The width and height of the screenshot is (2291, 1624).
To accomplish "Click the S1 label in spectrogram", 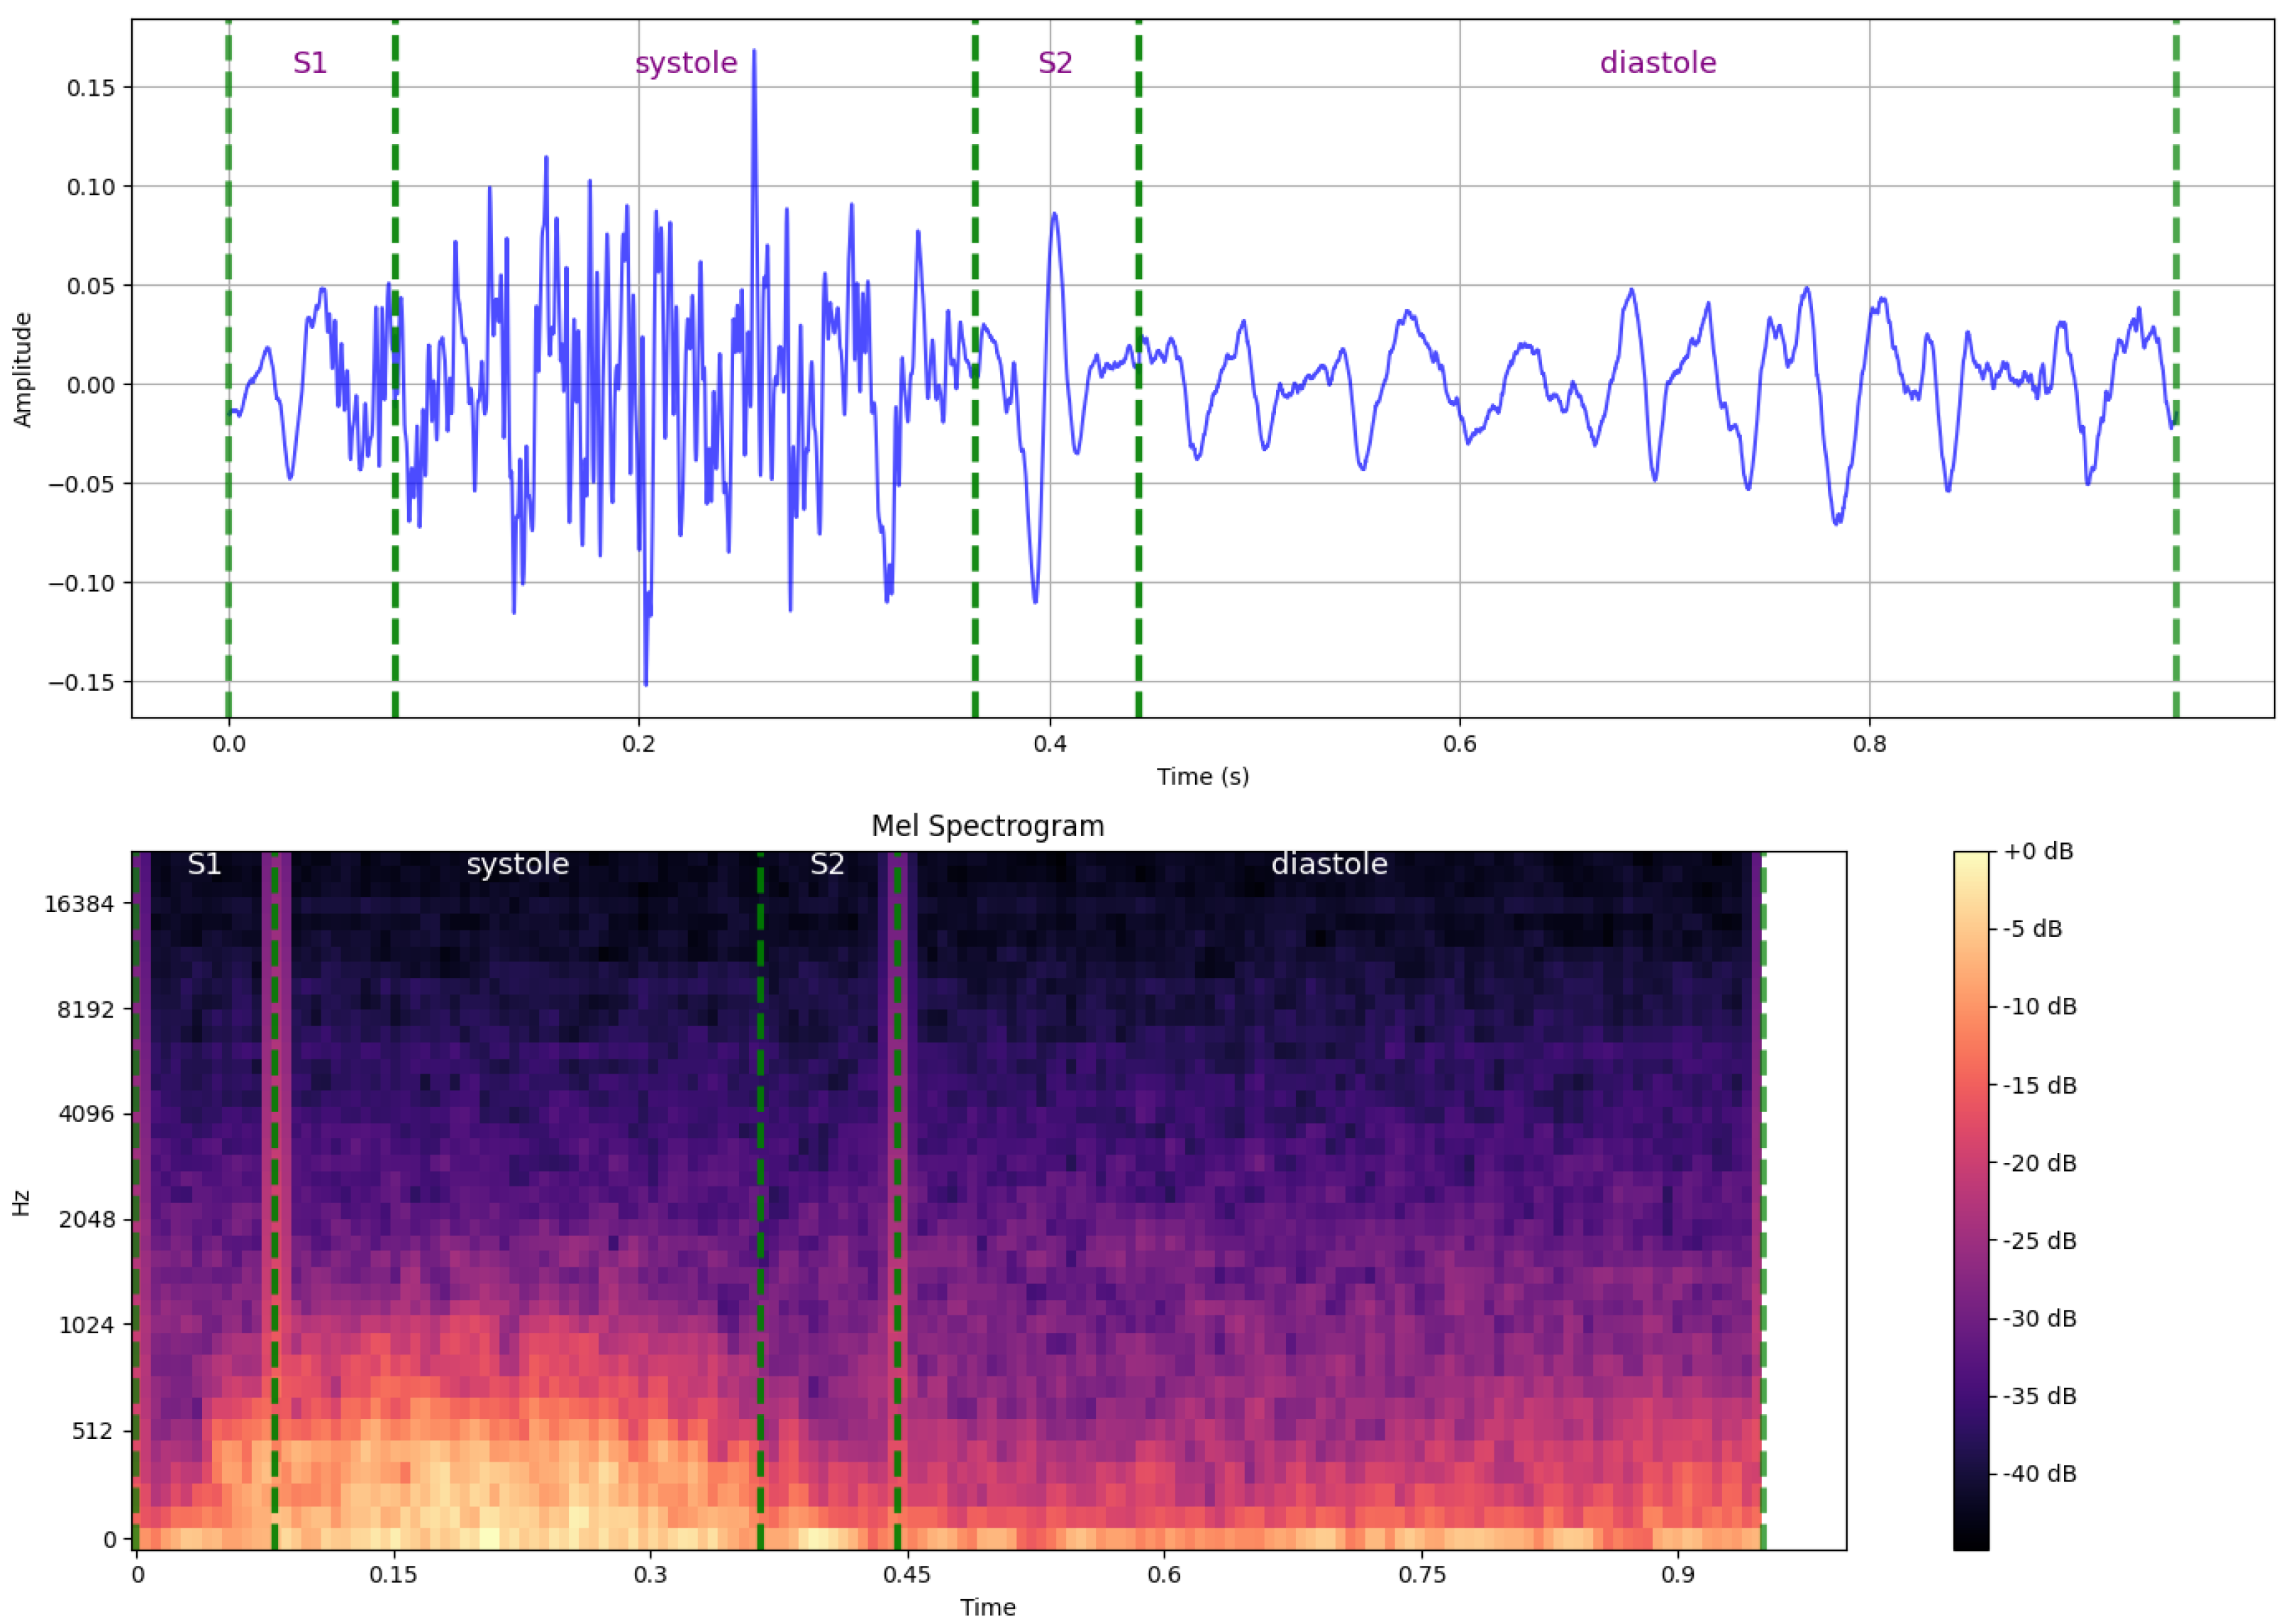I will point(204,864).
